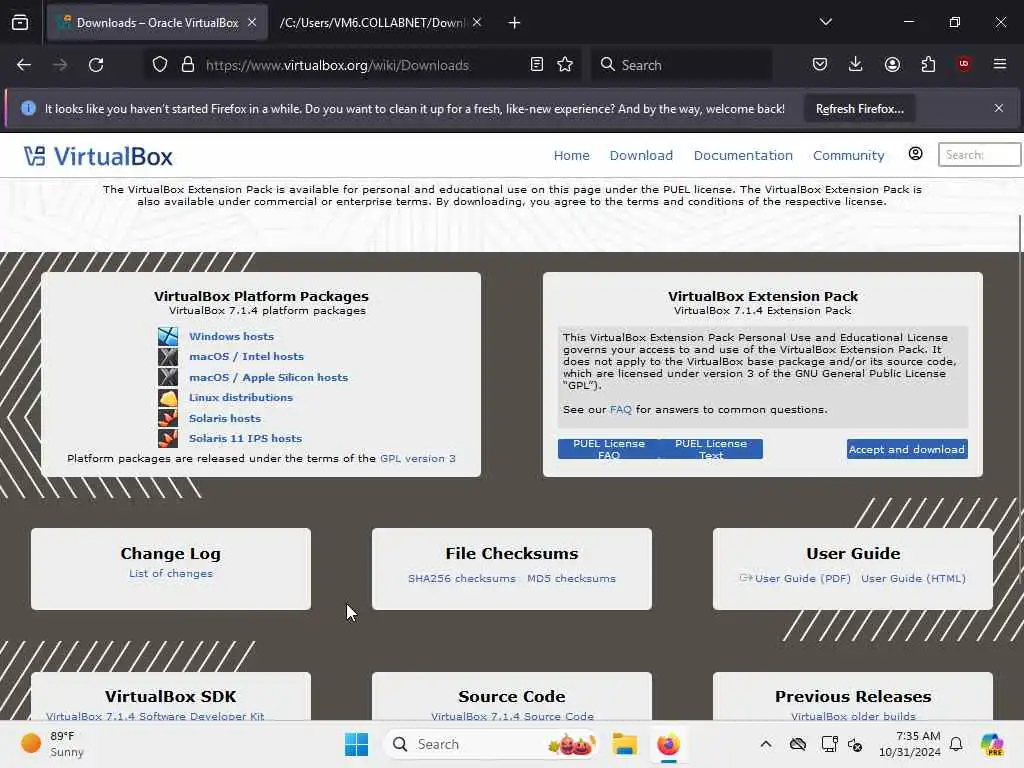1024x768 pixels.
Task: Open the MD5 checksums link
Action: point(571,579)
